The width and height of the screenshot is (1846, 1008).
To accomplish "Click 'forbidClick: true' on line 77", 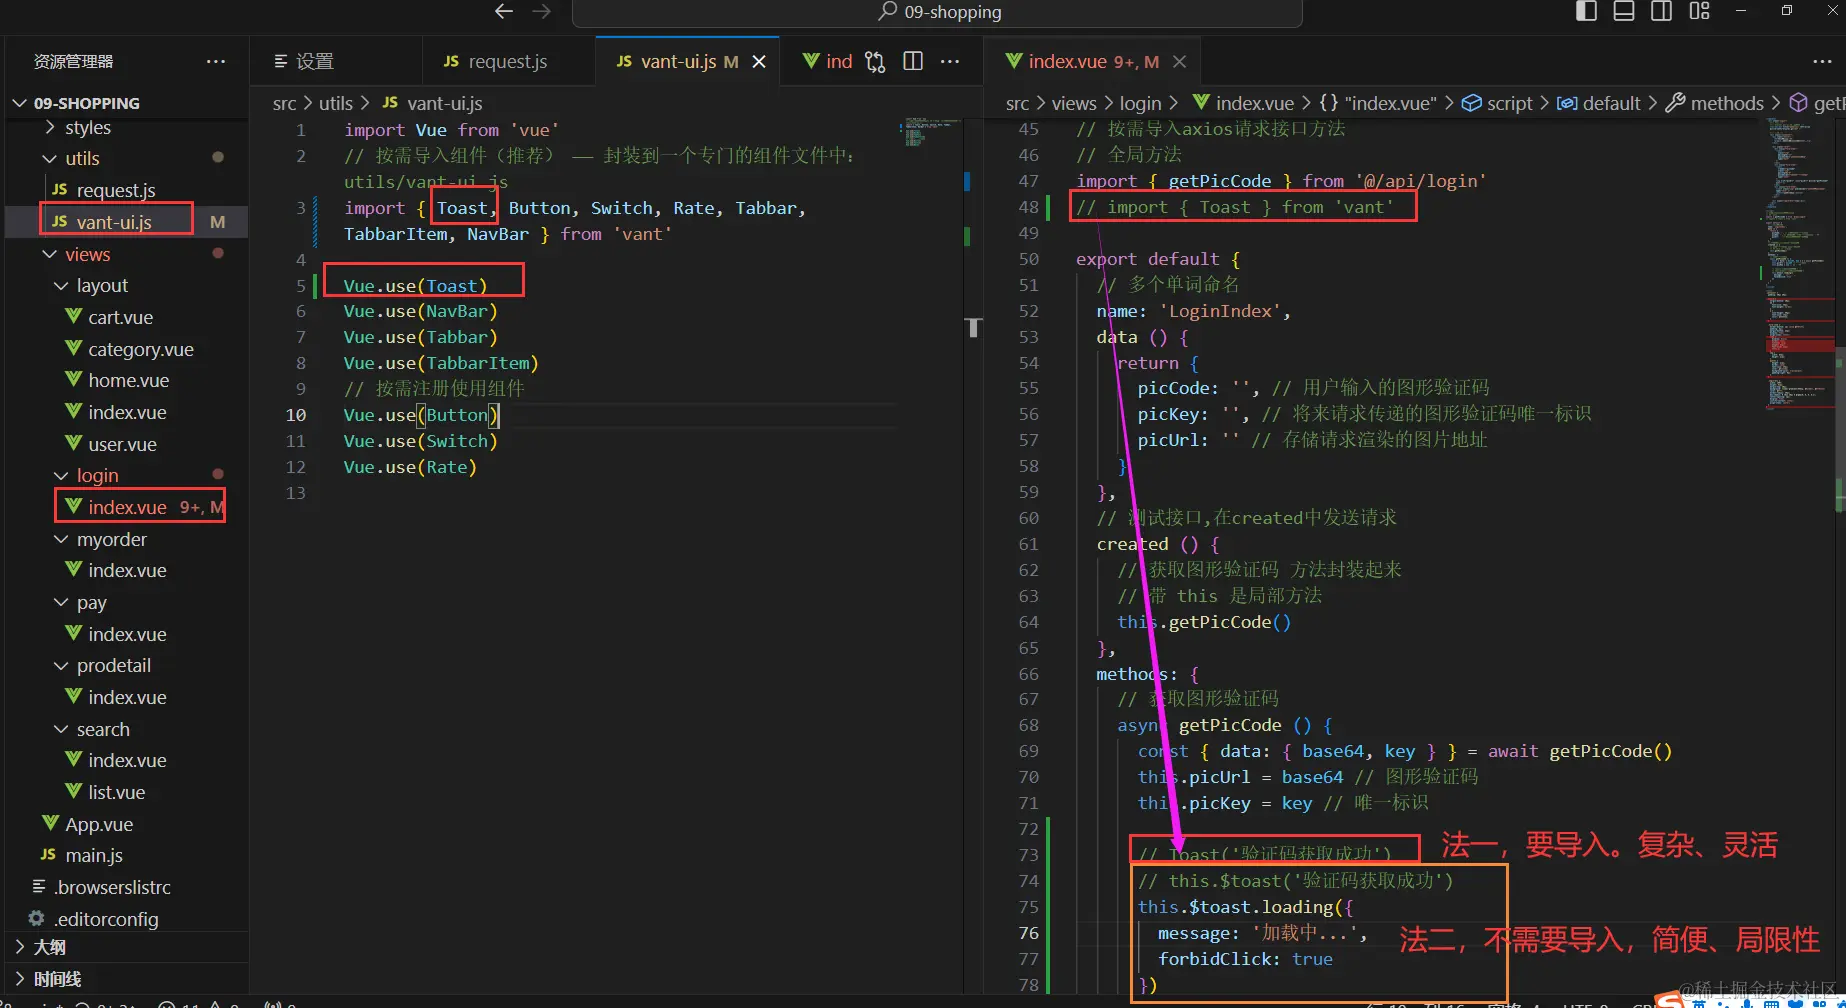I will [1245, 959].
